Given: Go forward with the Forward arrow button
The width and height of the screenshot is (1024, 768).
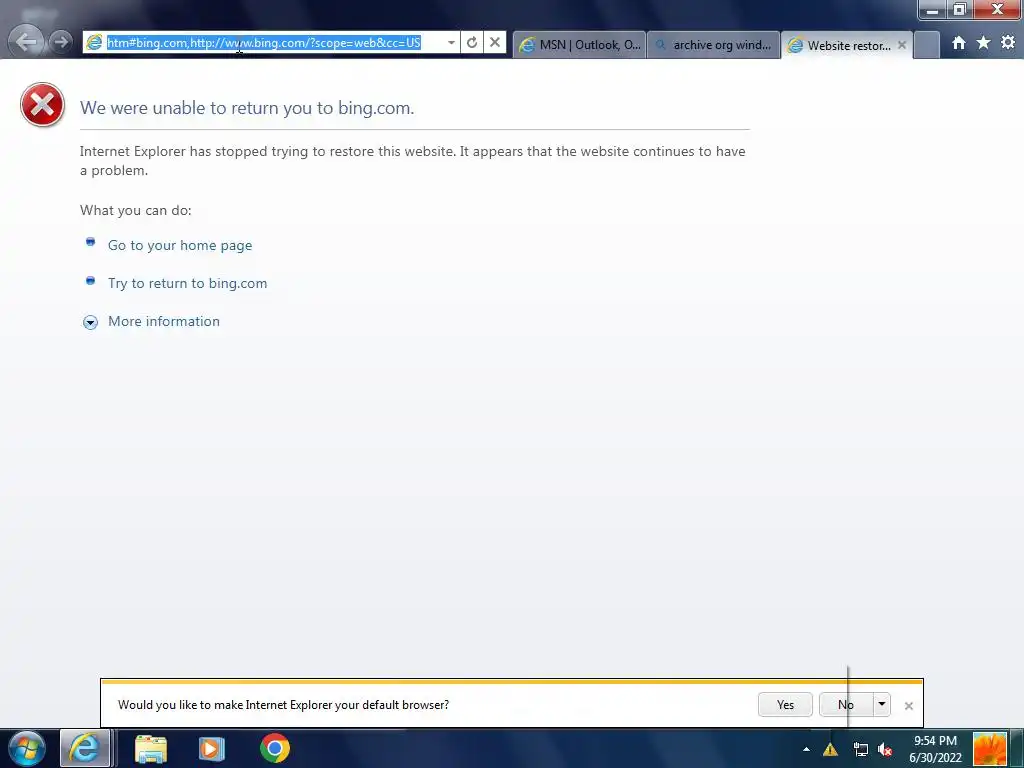Looking at the screenshot, I should click(x=61, y=42).
